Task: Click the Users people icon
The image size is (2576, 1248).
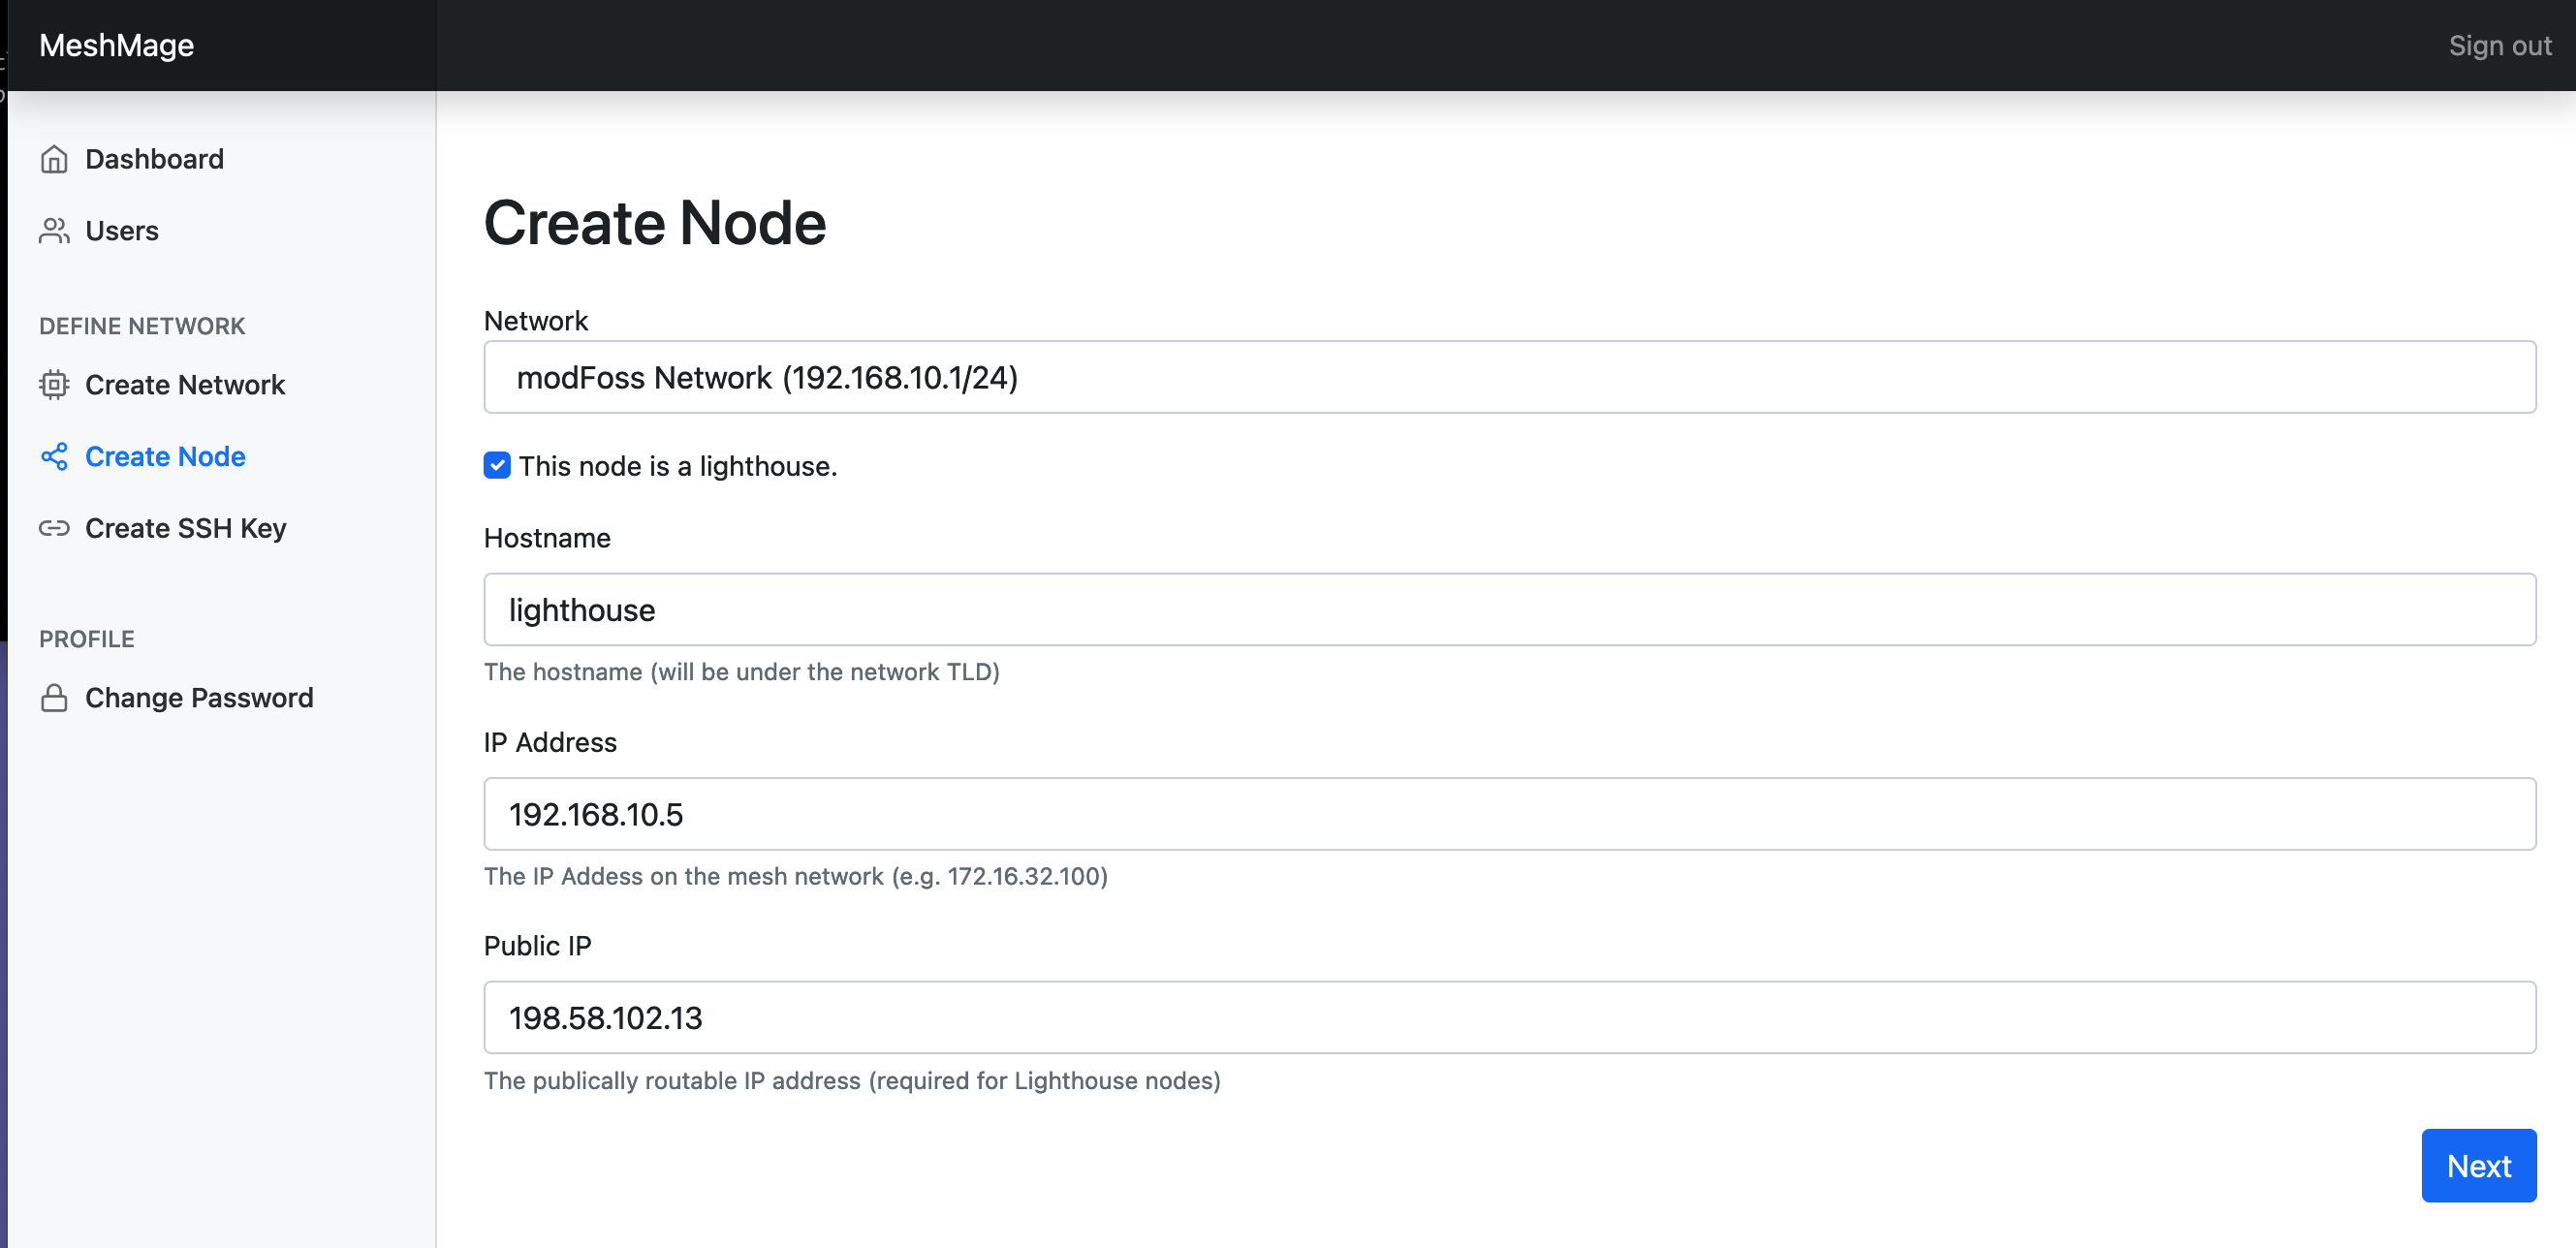Action: pyautogui.click(x=54, y=231)
